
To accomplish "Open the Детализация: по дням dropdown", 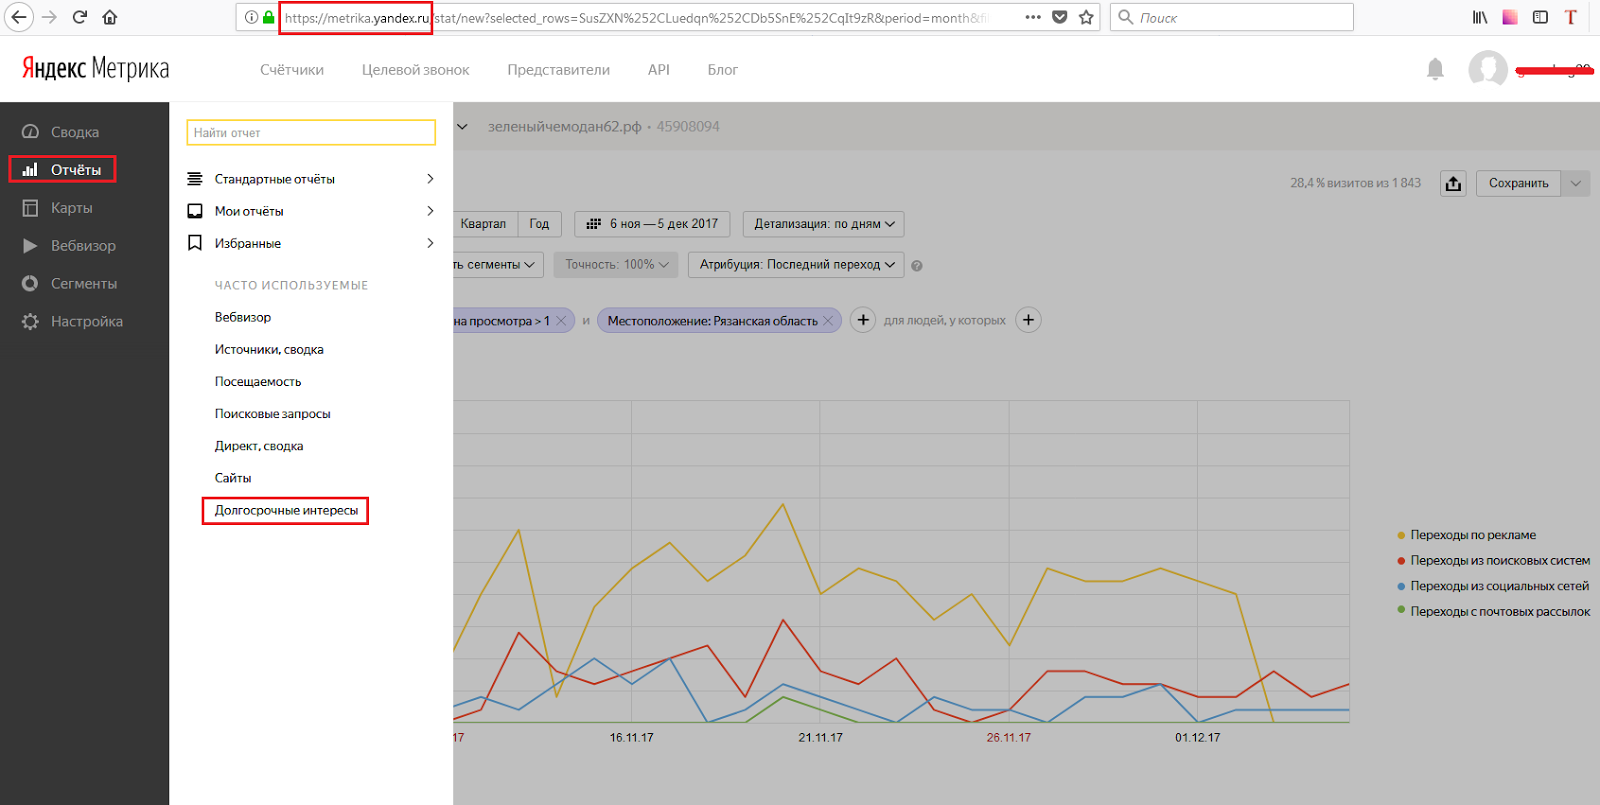I will pos(824,224).
